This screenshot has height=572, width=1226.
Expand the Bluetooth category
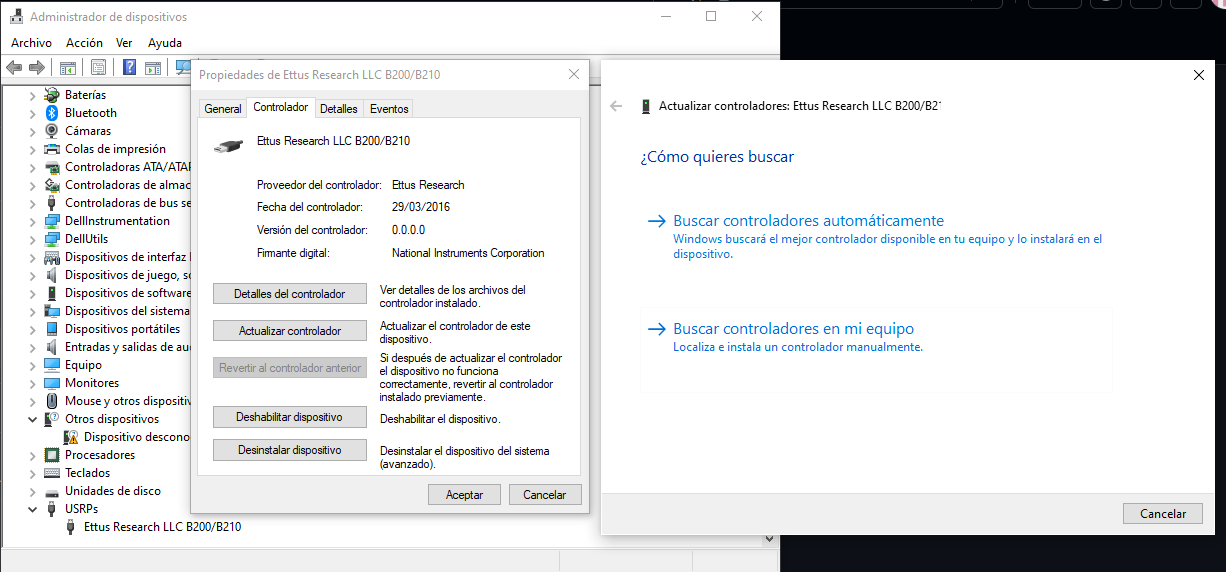(x=32, y=113)
